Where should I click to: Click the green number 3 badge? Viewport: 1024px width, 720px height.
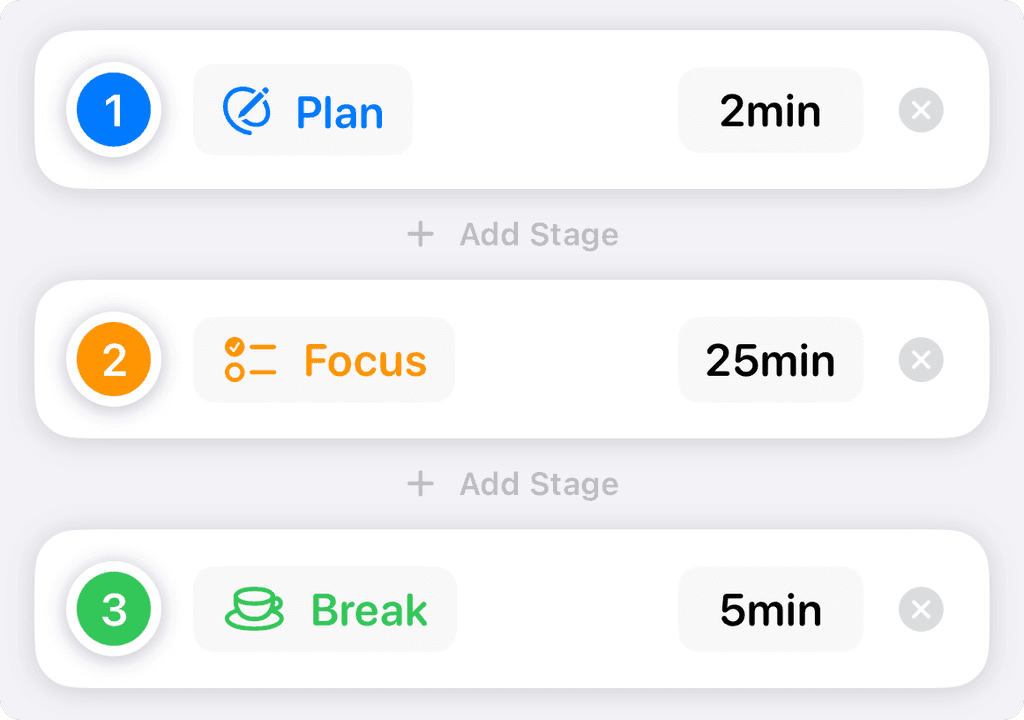[x=113, y=609]
